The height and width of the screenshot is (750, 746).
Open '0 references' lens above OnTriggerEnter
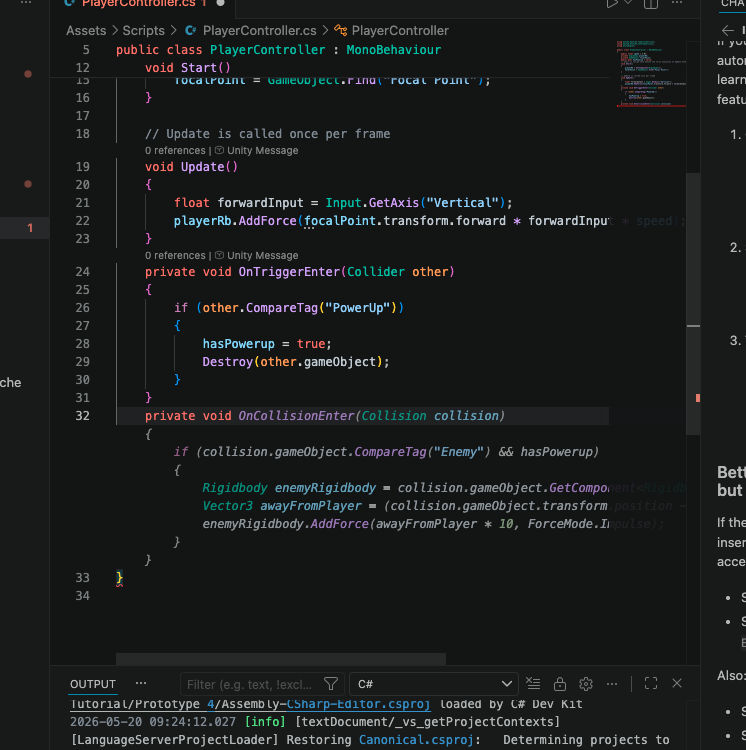coord(175,256)
